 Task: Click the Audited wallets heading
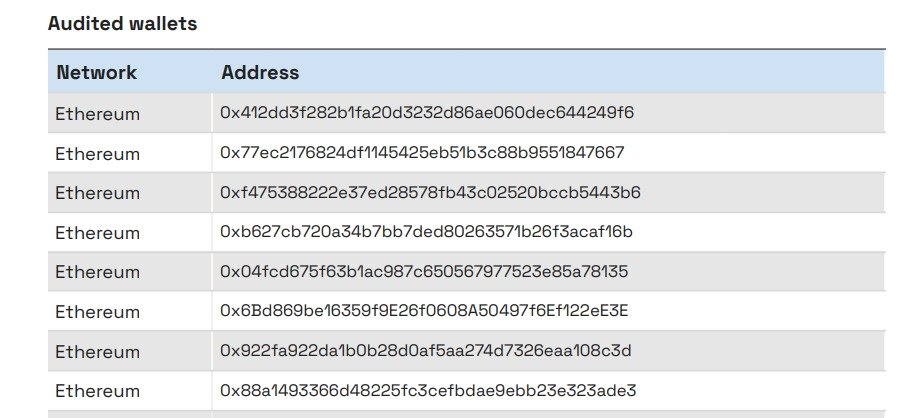tap(123, 24)
